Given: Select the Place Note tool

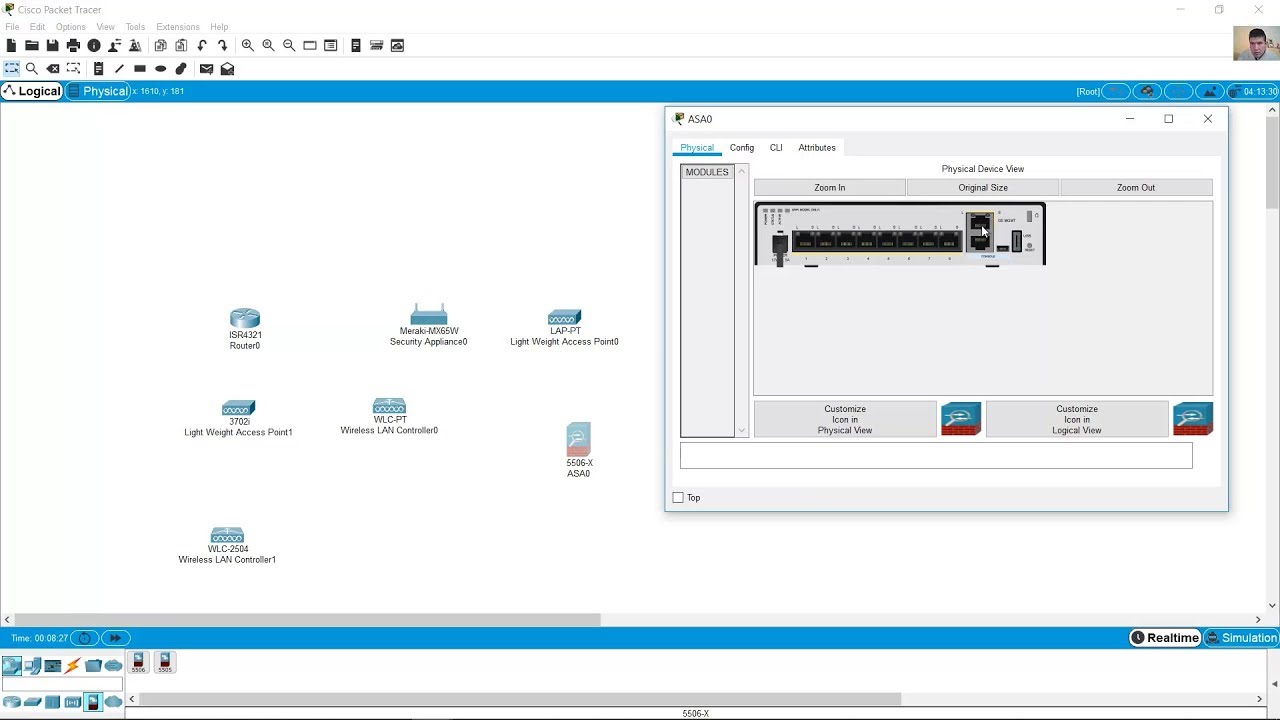Looking at the screenshot, I should pyautogui.click(x=98, y=68).
